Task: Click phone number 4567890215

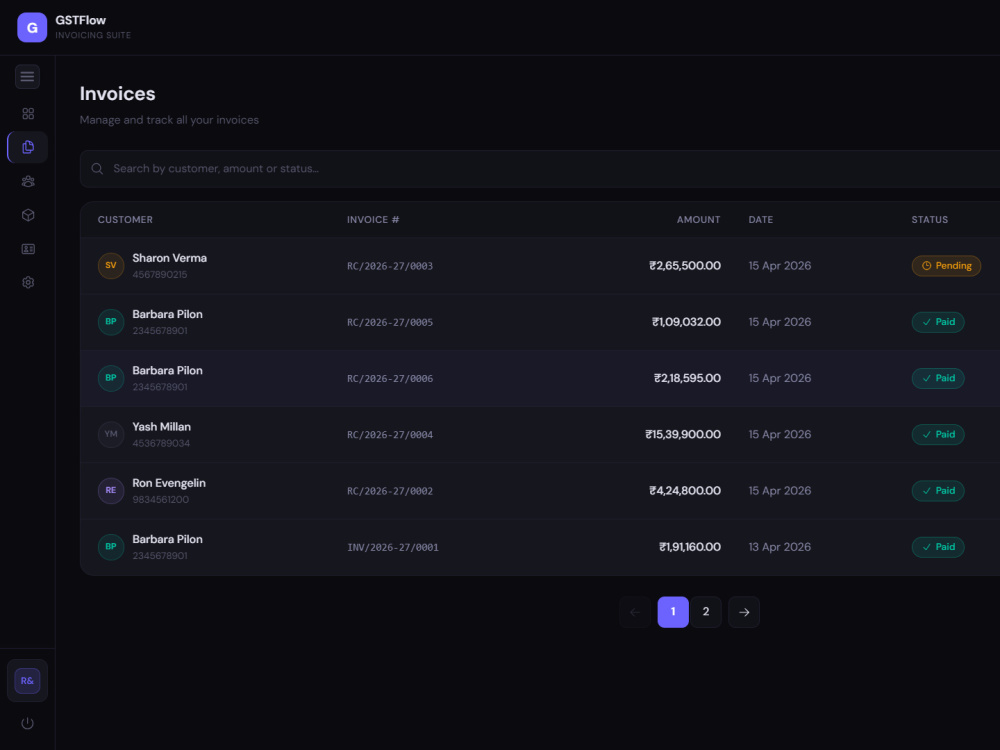Action: coord(160,275)
